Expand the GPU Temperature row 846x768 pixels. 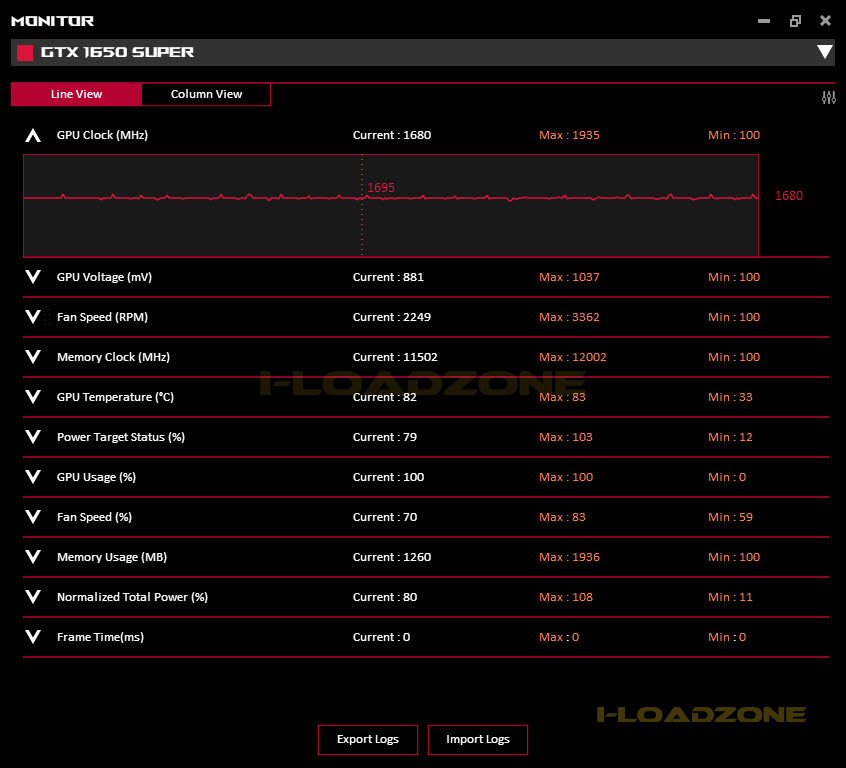33,397
